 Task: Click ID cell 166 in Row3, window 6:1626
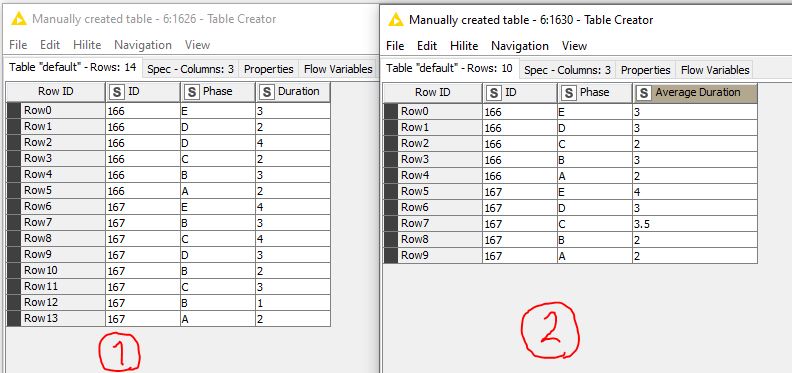click(x=143, y=158)
